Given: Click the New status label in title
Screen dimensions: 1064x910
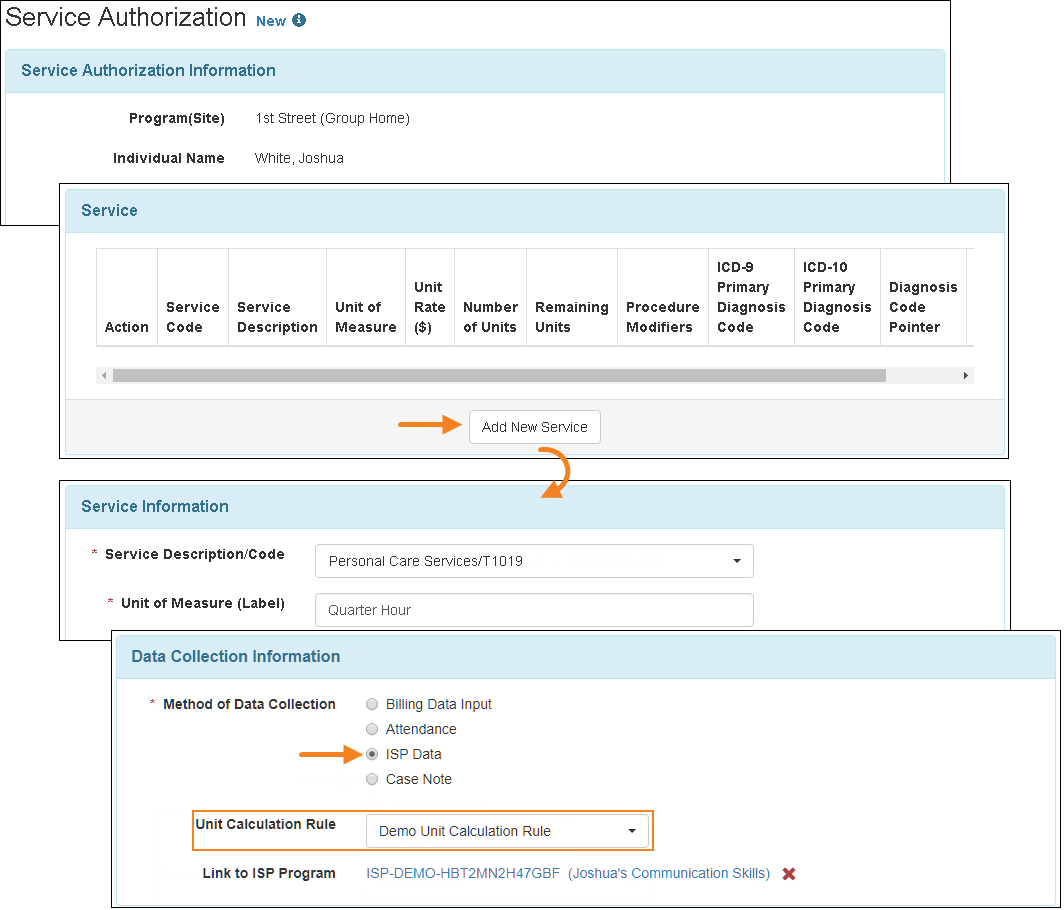Looking at the screenshot, I should 271,21.
